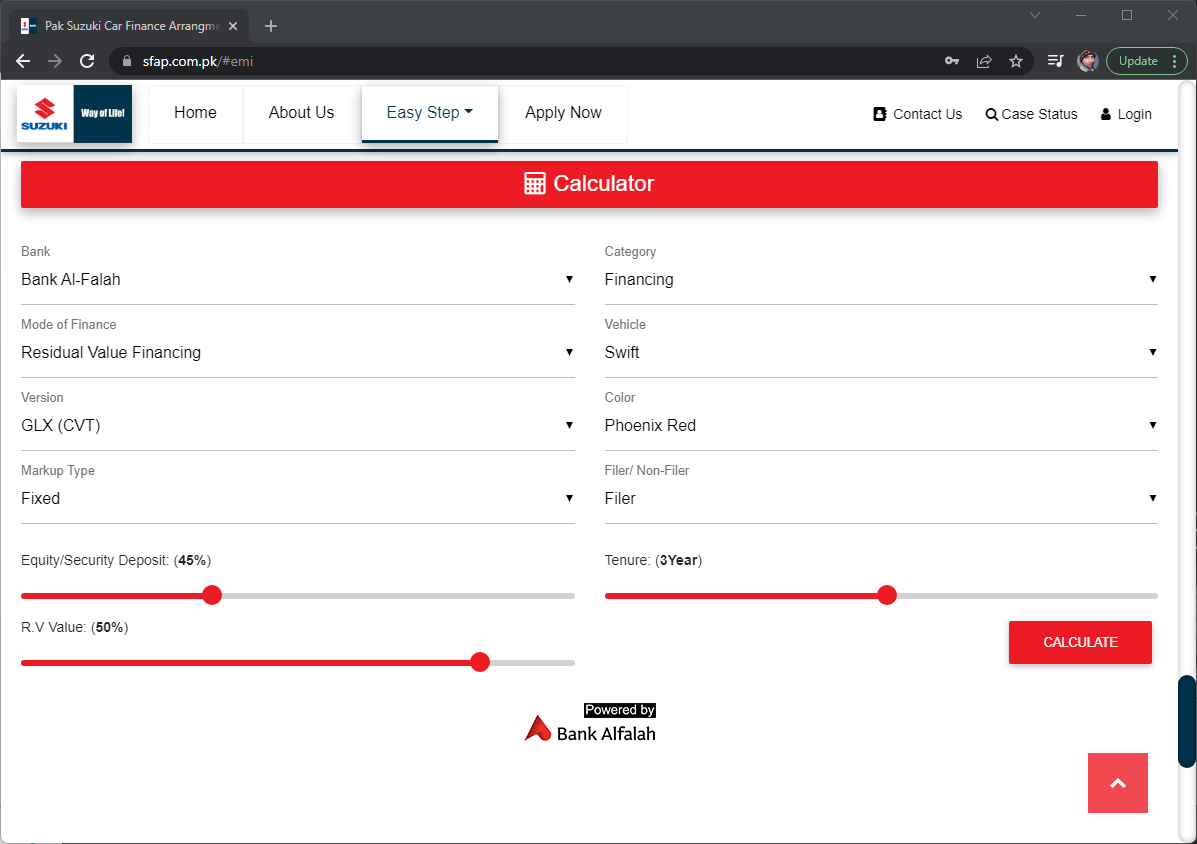Click the Suzuki logo

[x=74, y=114]
